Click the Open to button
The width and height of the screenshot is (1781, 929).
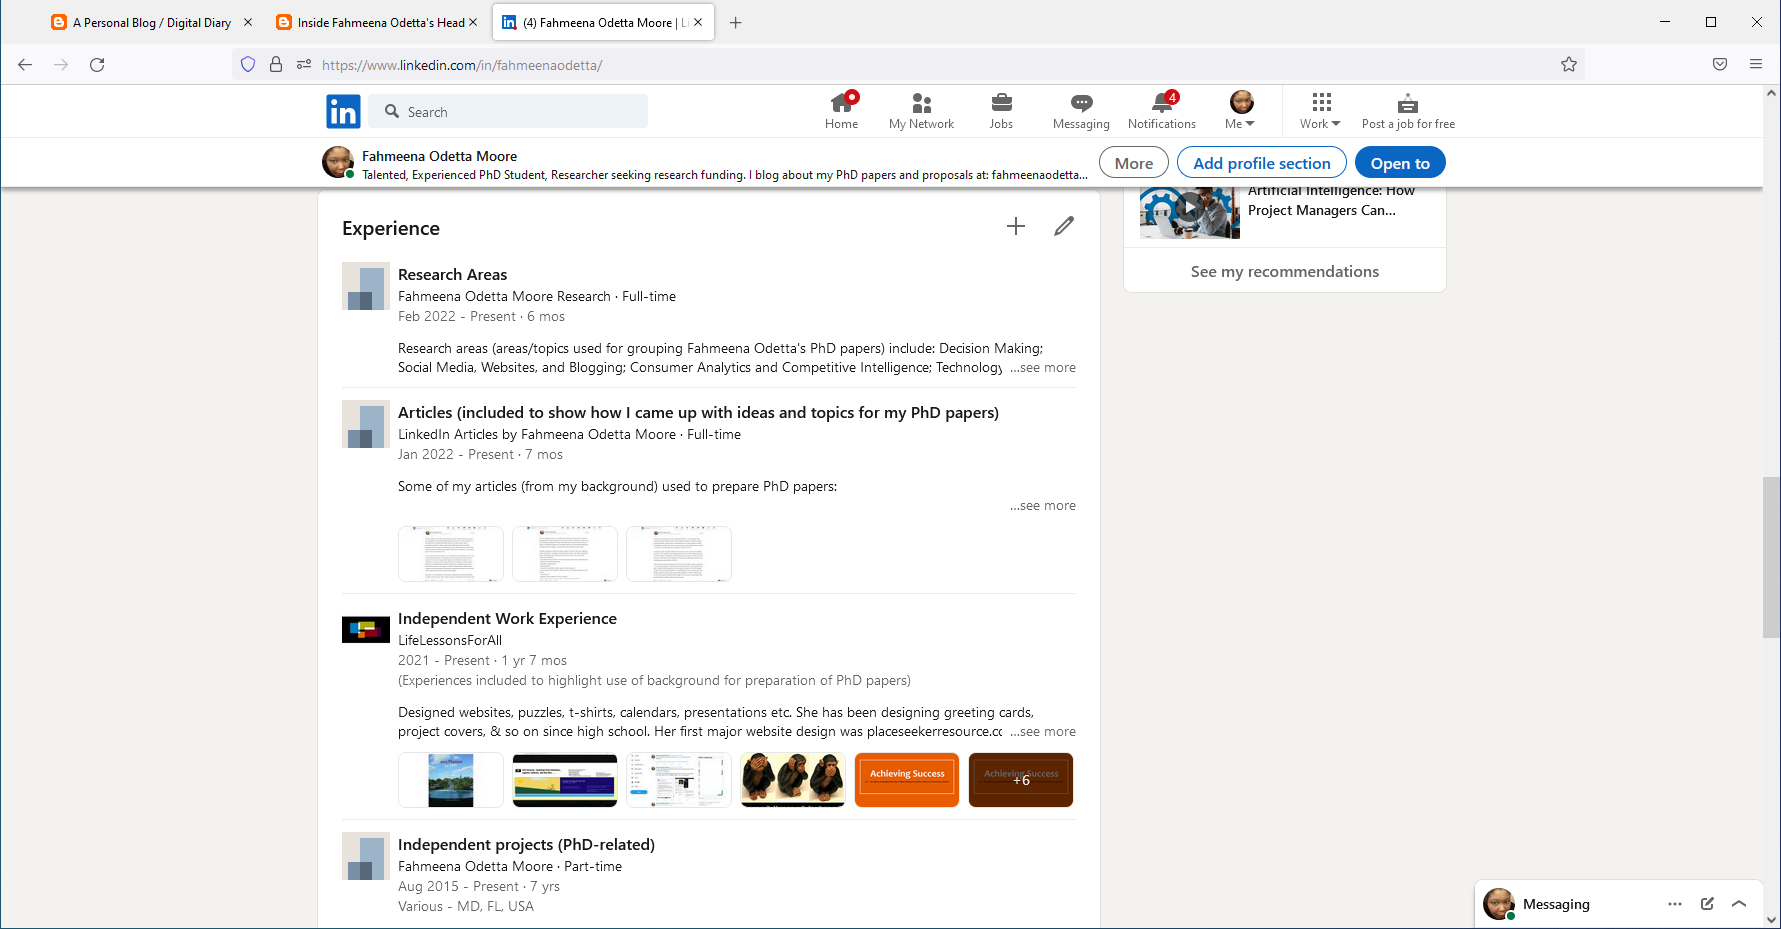tap(1400, 163)
